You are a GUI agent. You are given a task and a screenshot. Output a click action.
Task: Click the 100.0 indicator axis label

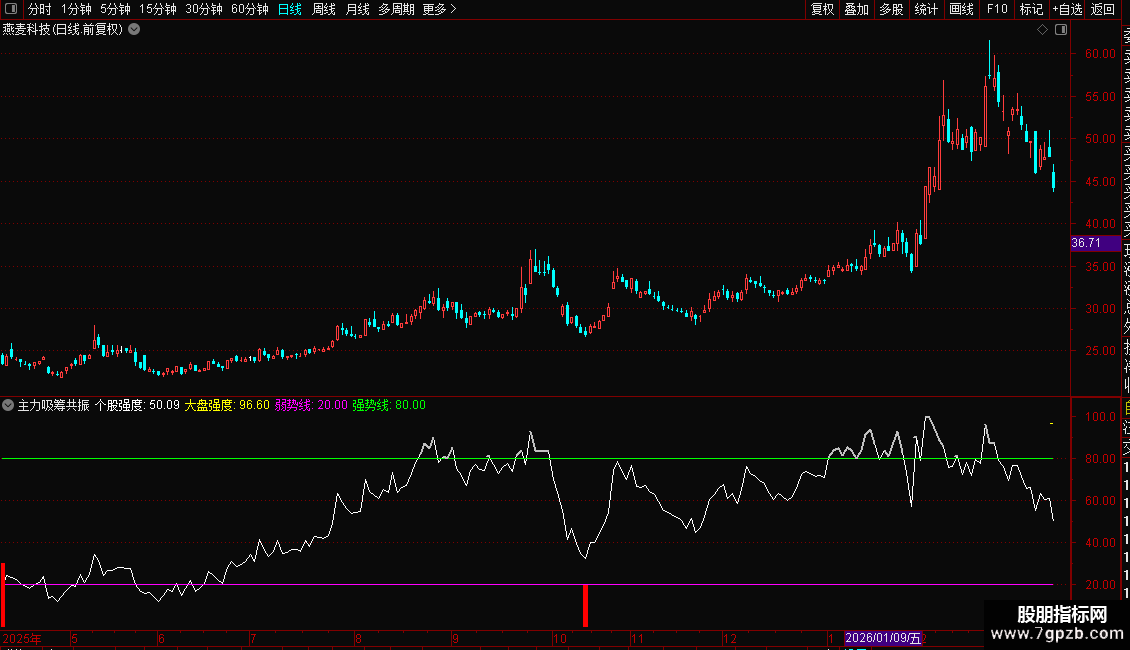(x=1100, y=417)
